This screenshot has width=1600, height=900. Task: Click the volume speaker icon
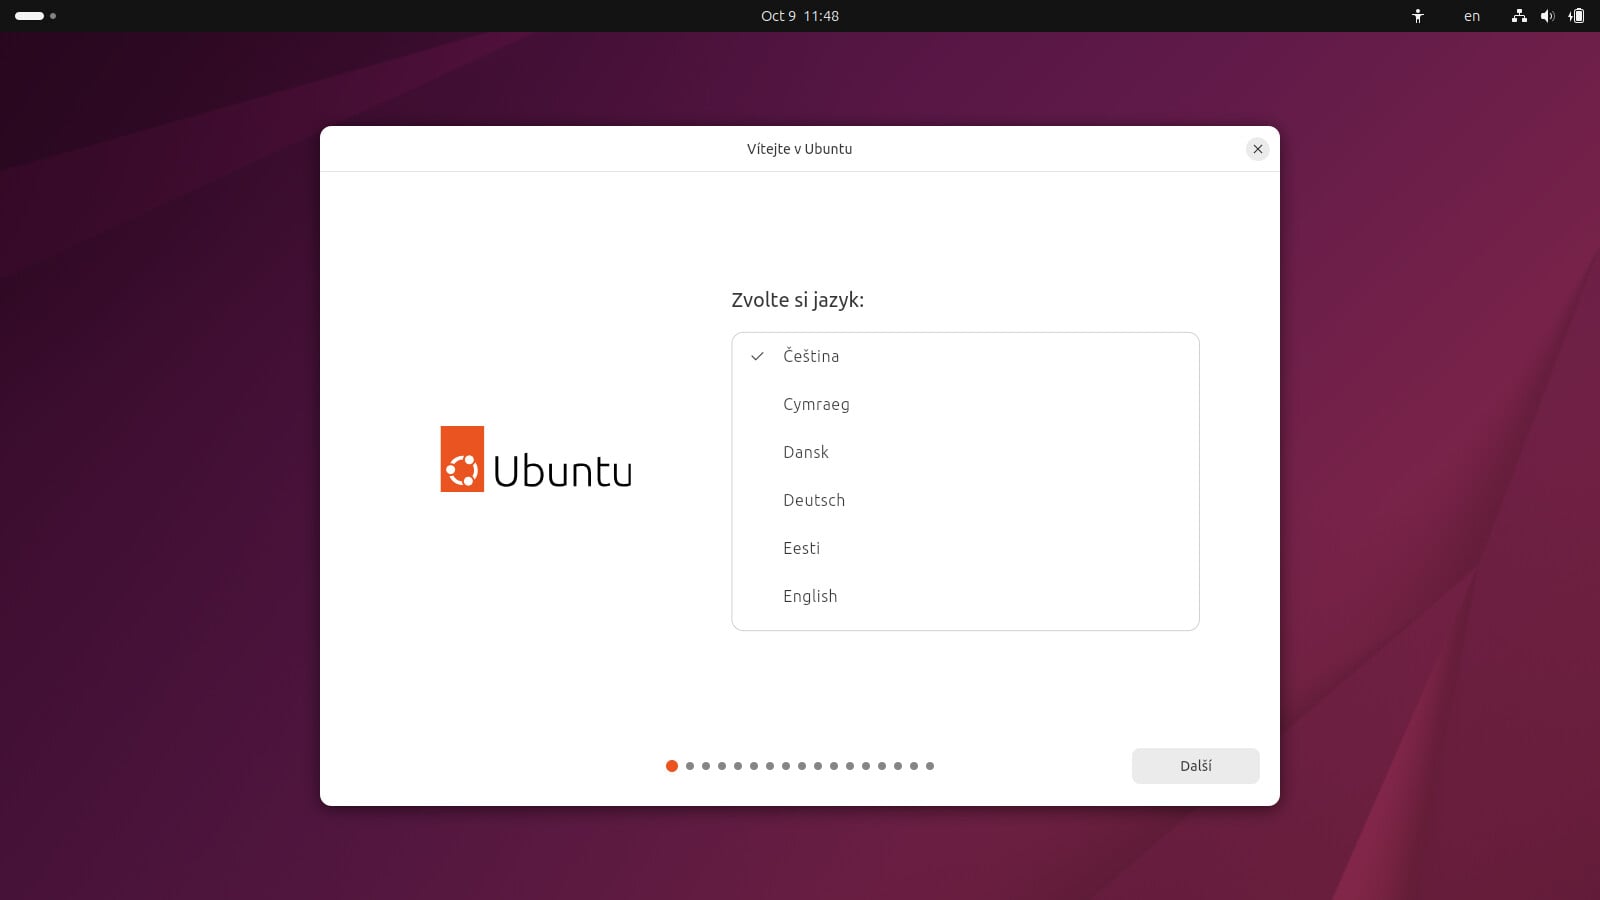[1548, 16]
